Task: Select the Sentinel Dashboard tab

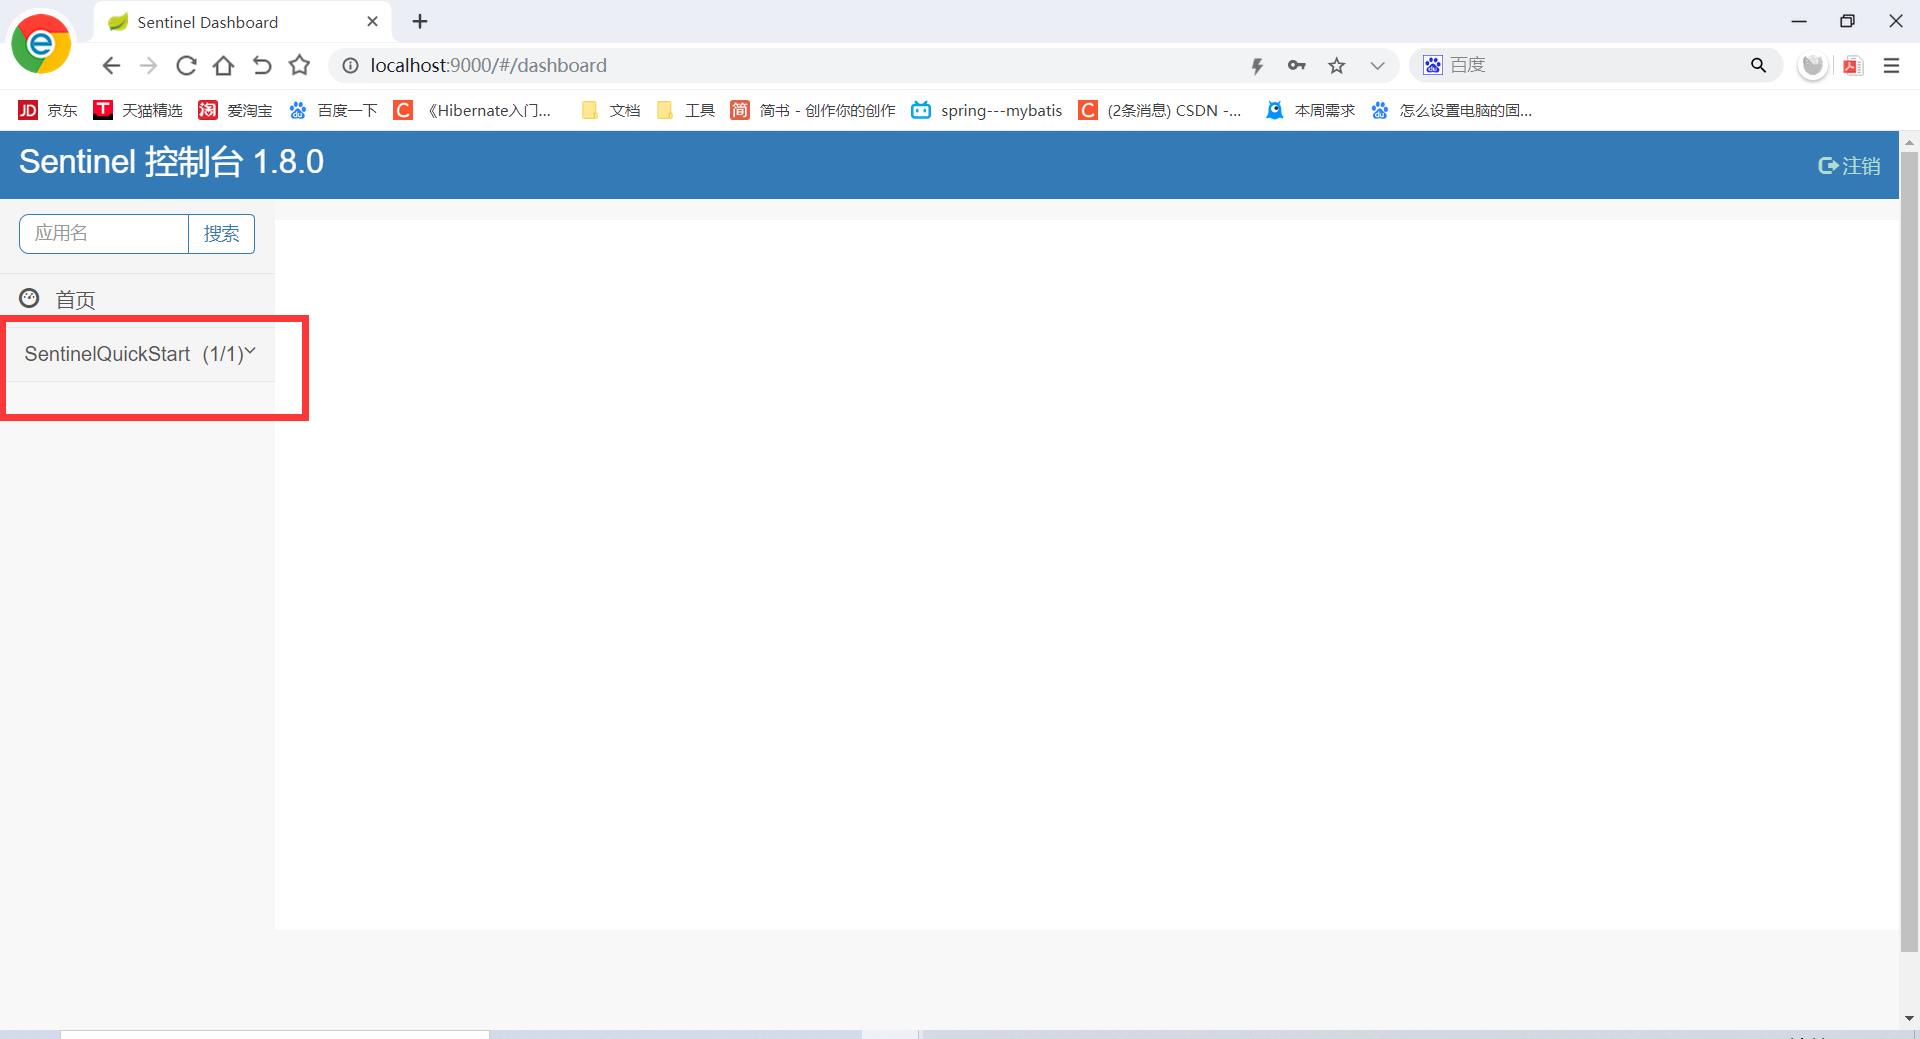Action: click(243, 22)
